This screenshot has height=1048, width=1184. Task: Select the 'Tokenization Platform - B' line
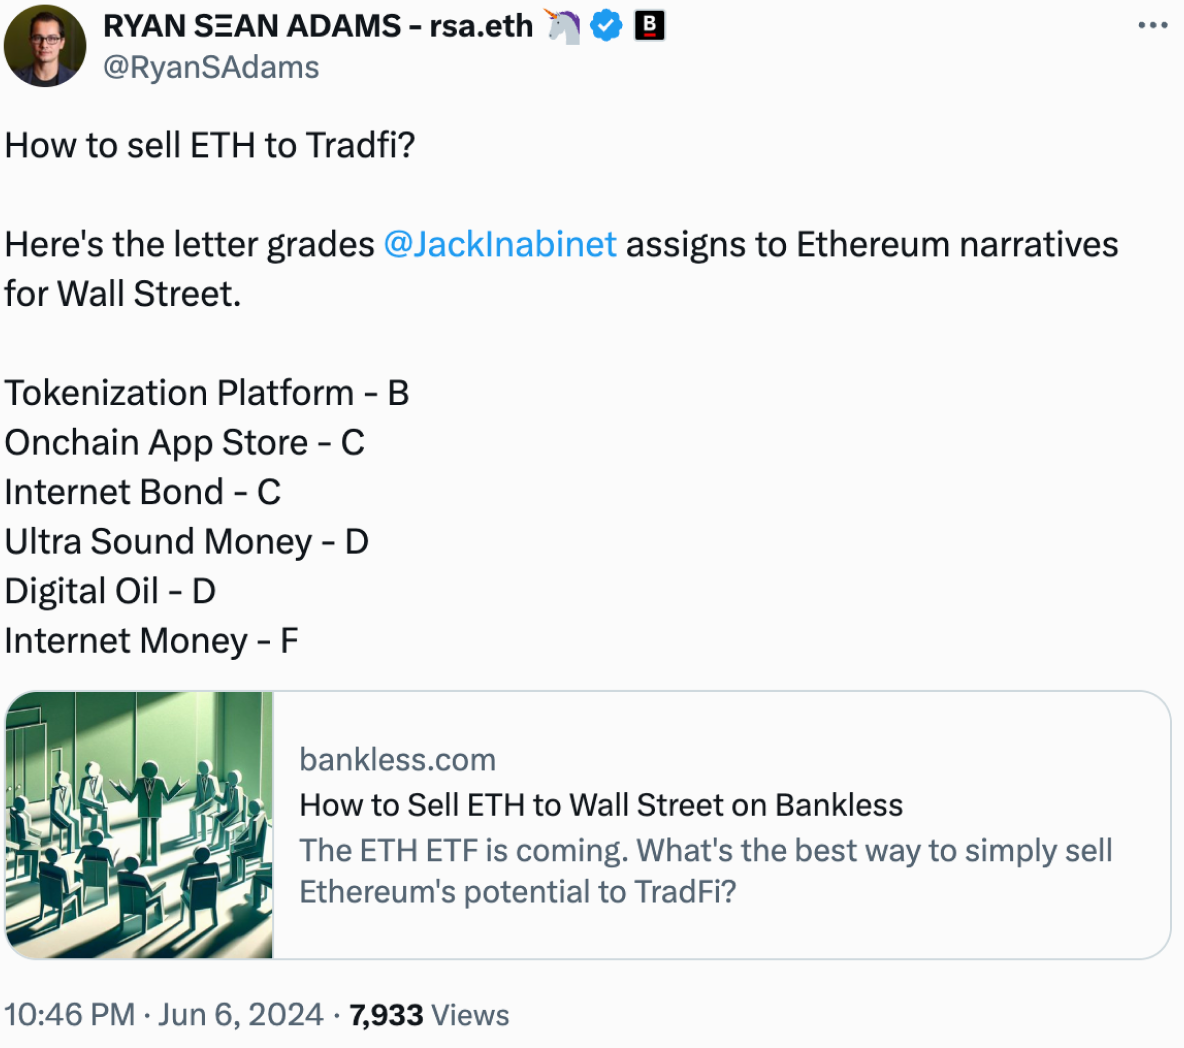tap(207, 393)
